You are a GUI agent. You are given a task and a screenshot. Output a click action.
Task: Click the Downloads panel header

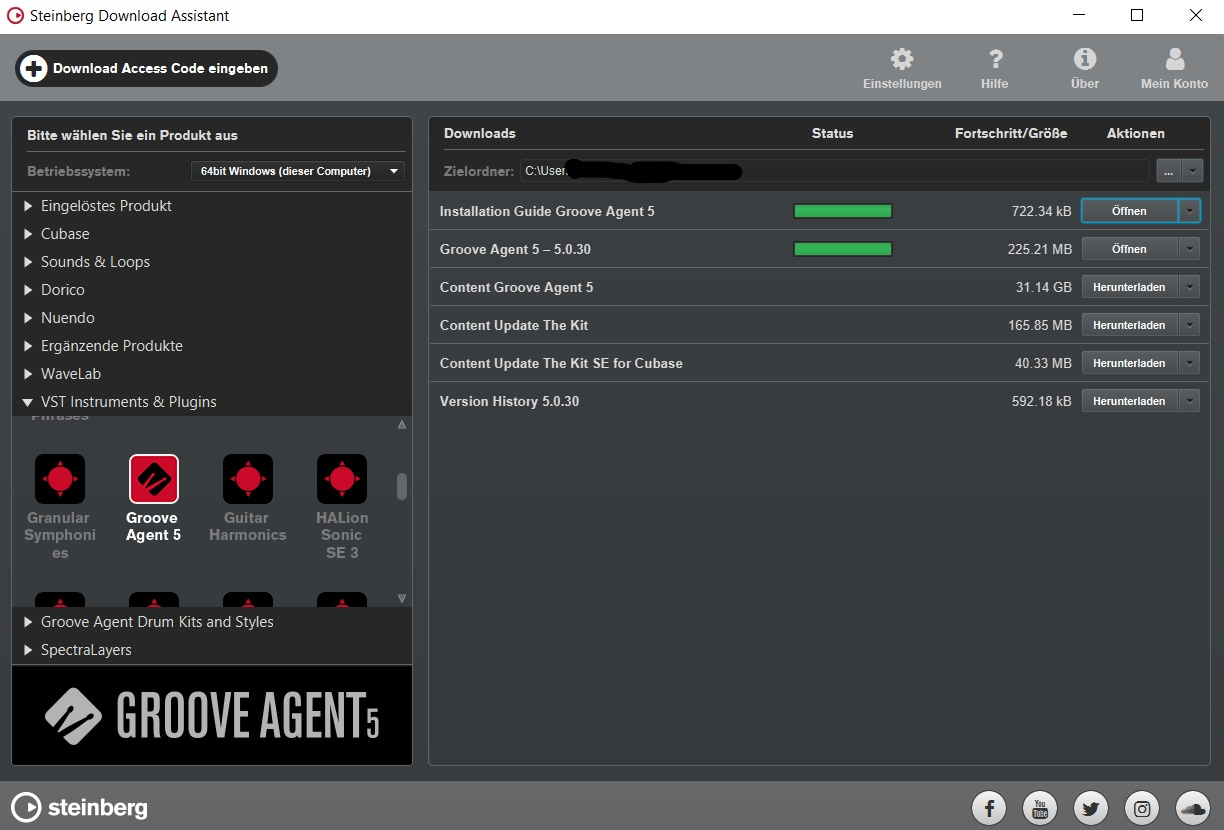[480, 133]
